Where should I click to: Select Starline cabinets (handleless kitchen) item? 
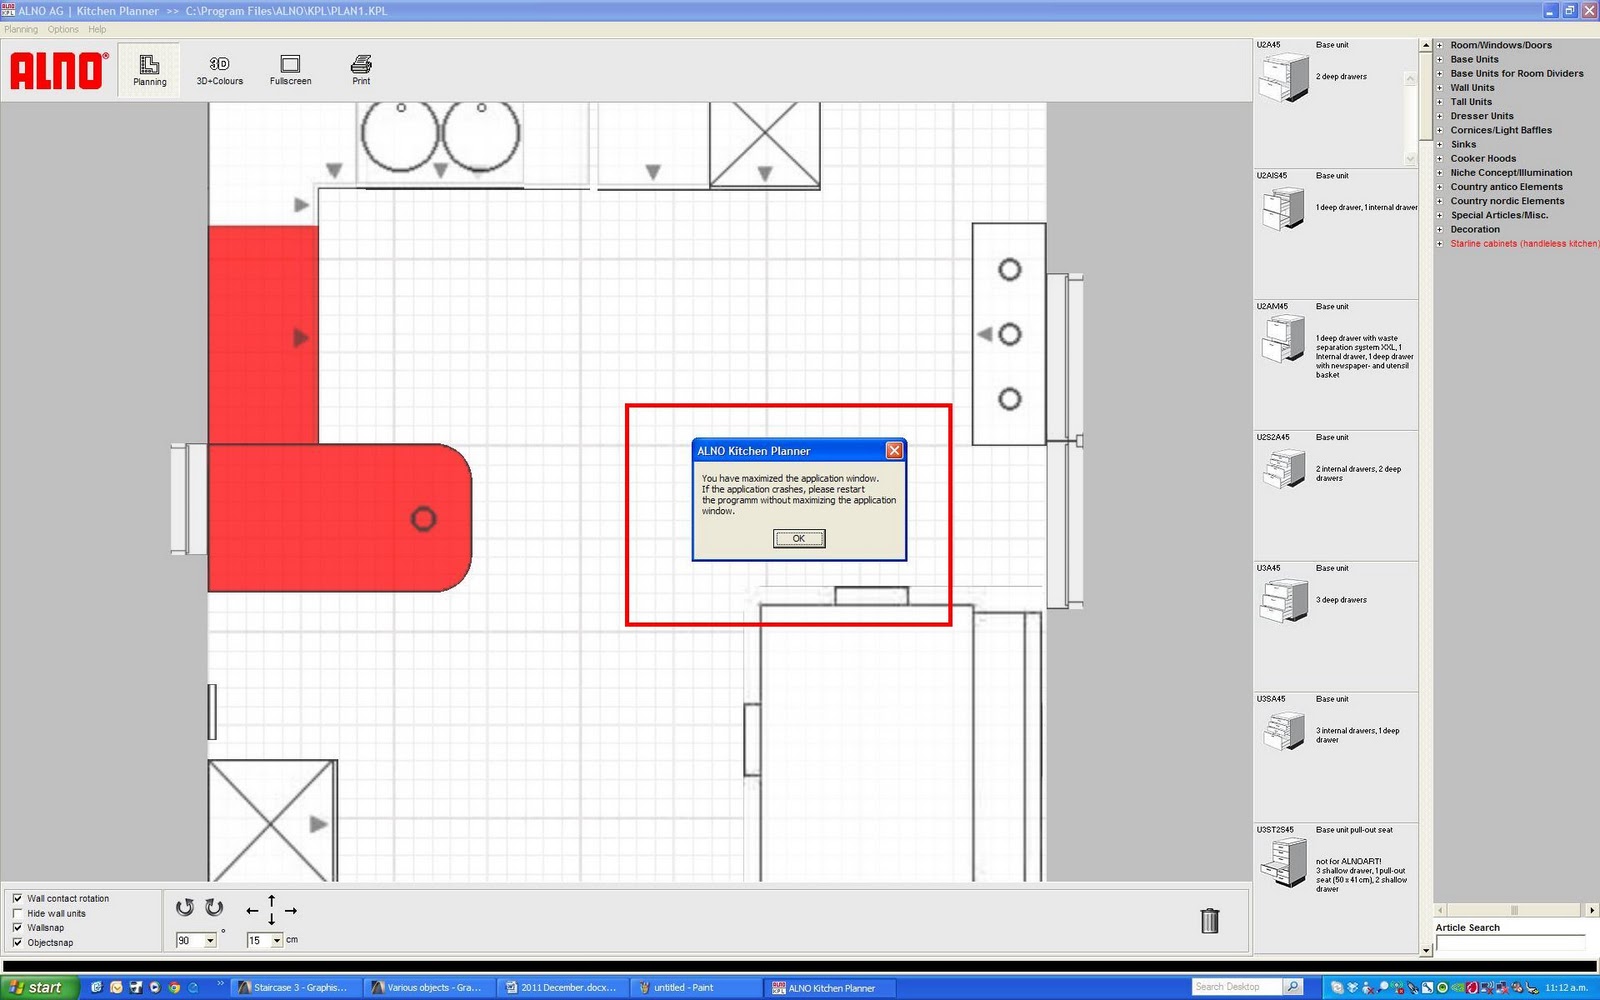coord(1524,244)
